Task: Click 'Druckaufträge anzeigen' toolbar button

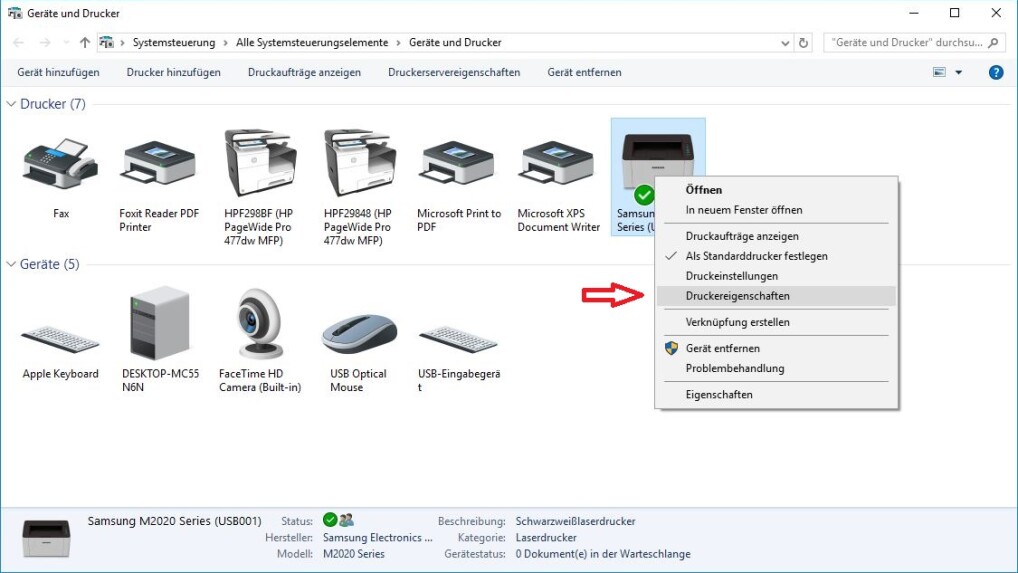Action: (304, 72)
